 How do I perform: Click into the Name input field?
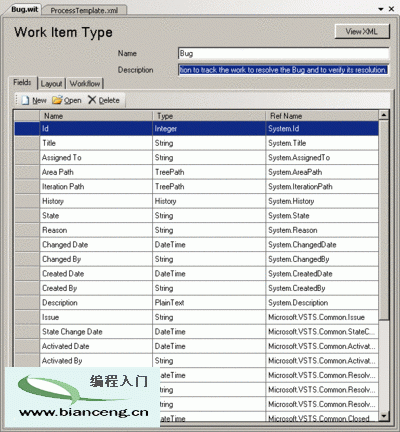coord(283,54)
